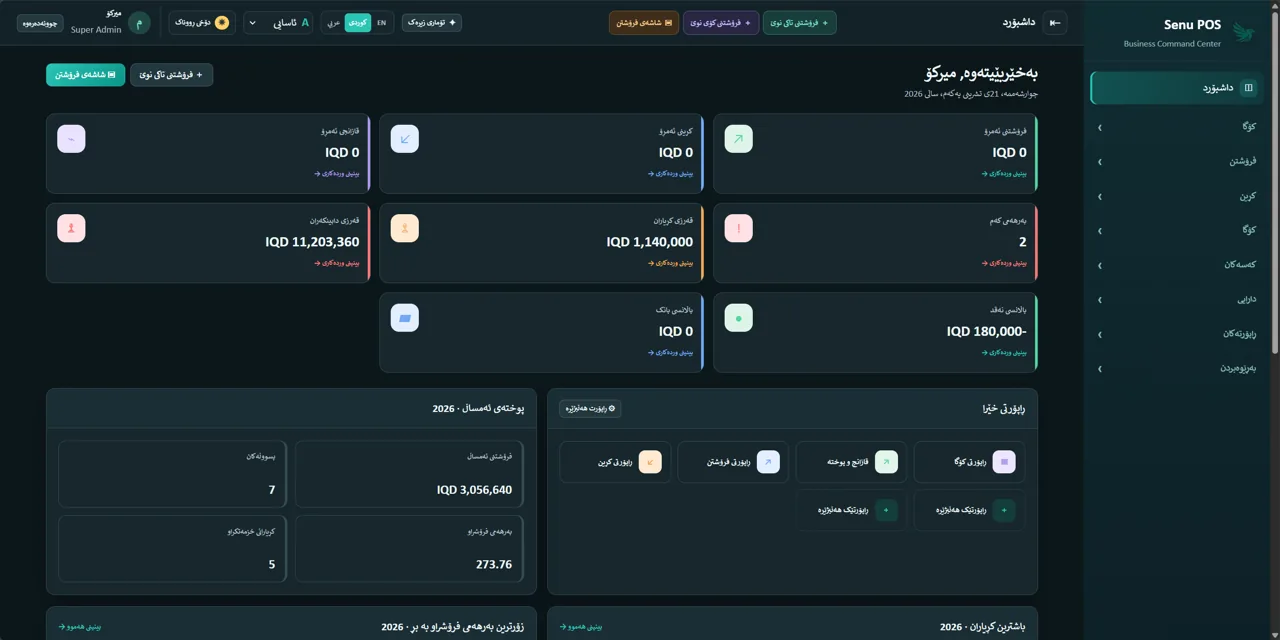Click the قەرزی دابینکەران red person icon

click(x=71, y=228)
